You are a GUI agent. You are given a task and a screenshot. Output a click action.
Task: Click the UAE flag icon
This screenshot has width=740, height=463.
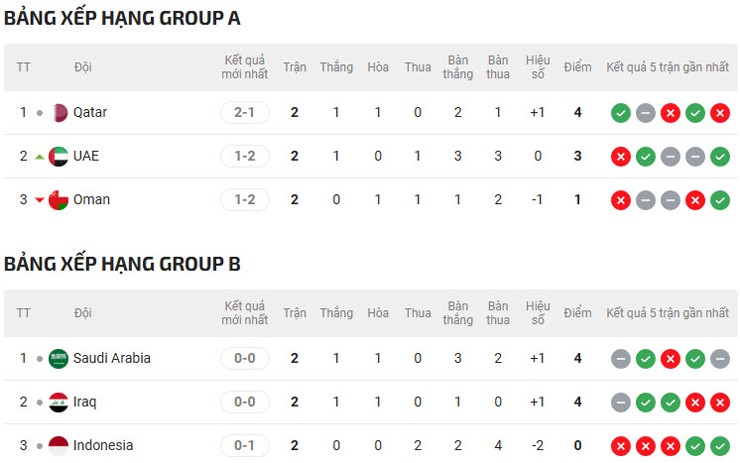(x=59, y=156)
